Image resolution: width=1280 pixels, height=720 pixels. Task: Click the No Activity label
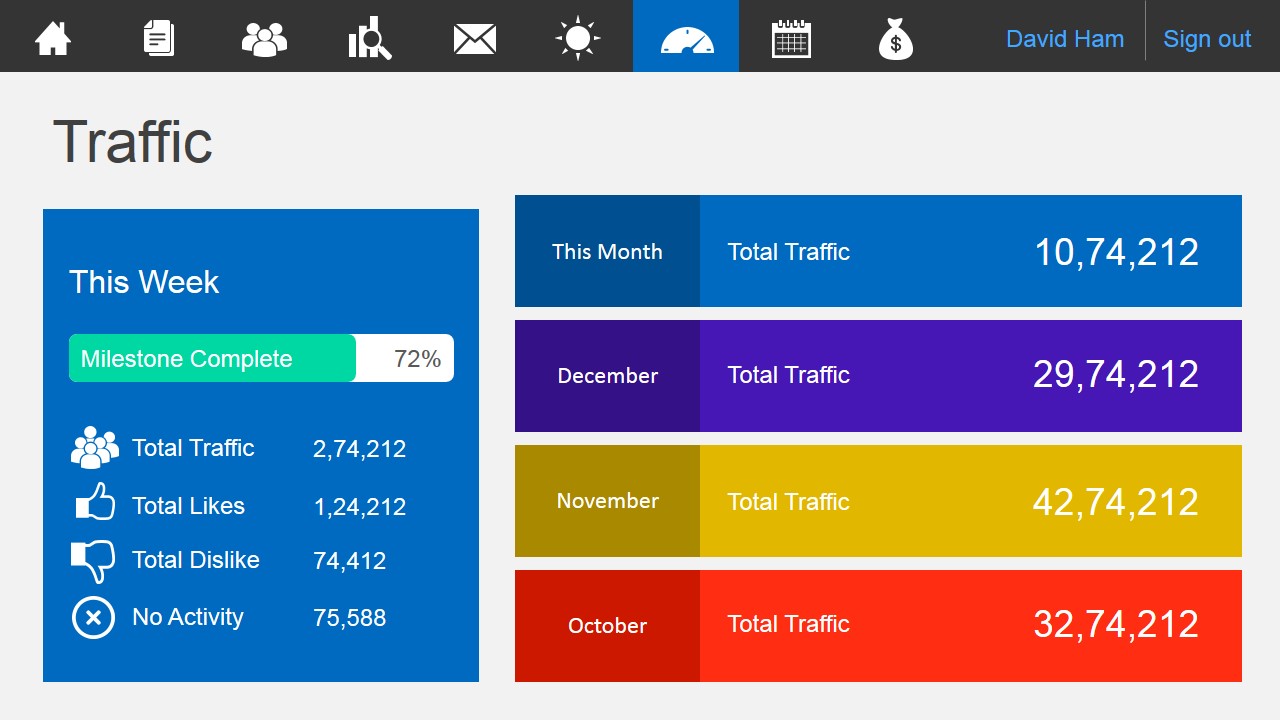click(188, 617)
